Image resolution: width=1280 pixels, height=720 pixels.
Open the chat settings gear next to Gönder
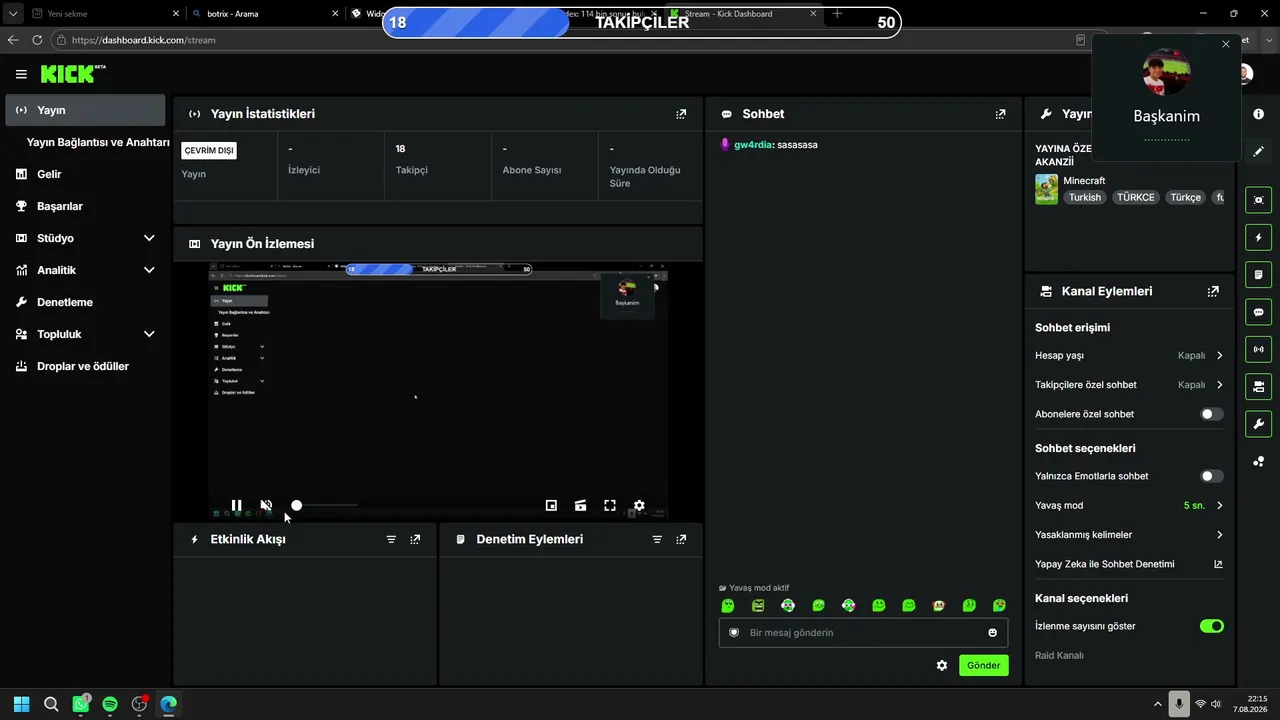point(942,665)
